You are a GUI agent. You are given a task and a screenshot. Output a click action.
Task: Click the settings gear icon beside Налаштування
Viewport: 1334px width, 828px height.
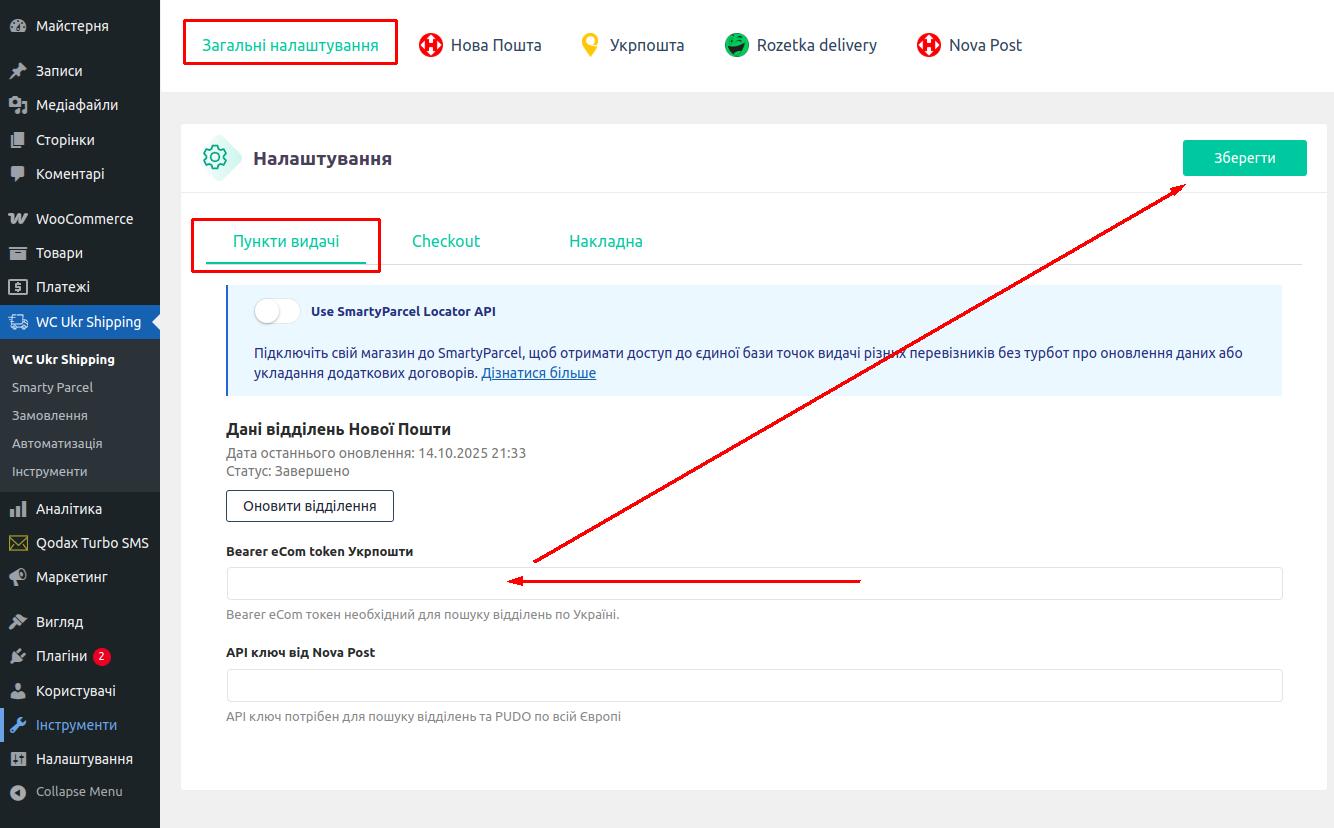tap(215, 158)
